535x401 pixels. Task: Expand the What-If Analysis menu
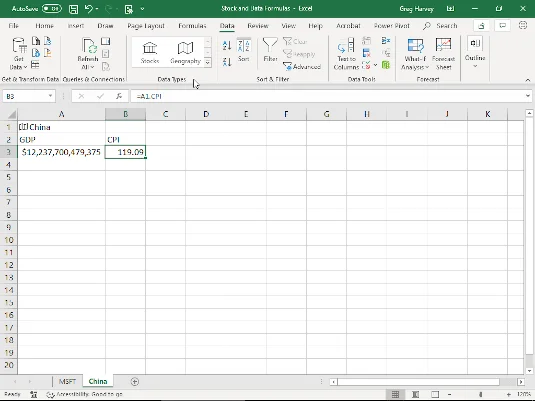click(415, 54)
